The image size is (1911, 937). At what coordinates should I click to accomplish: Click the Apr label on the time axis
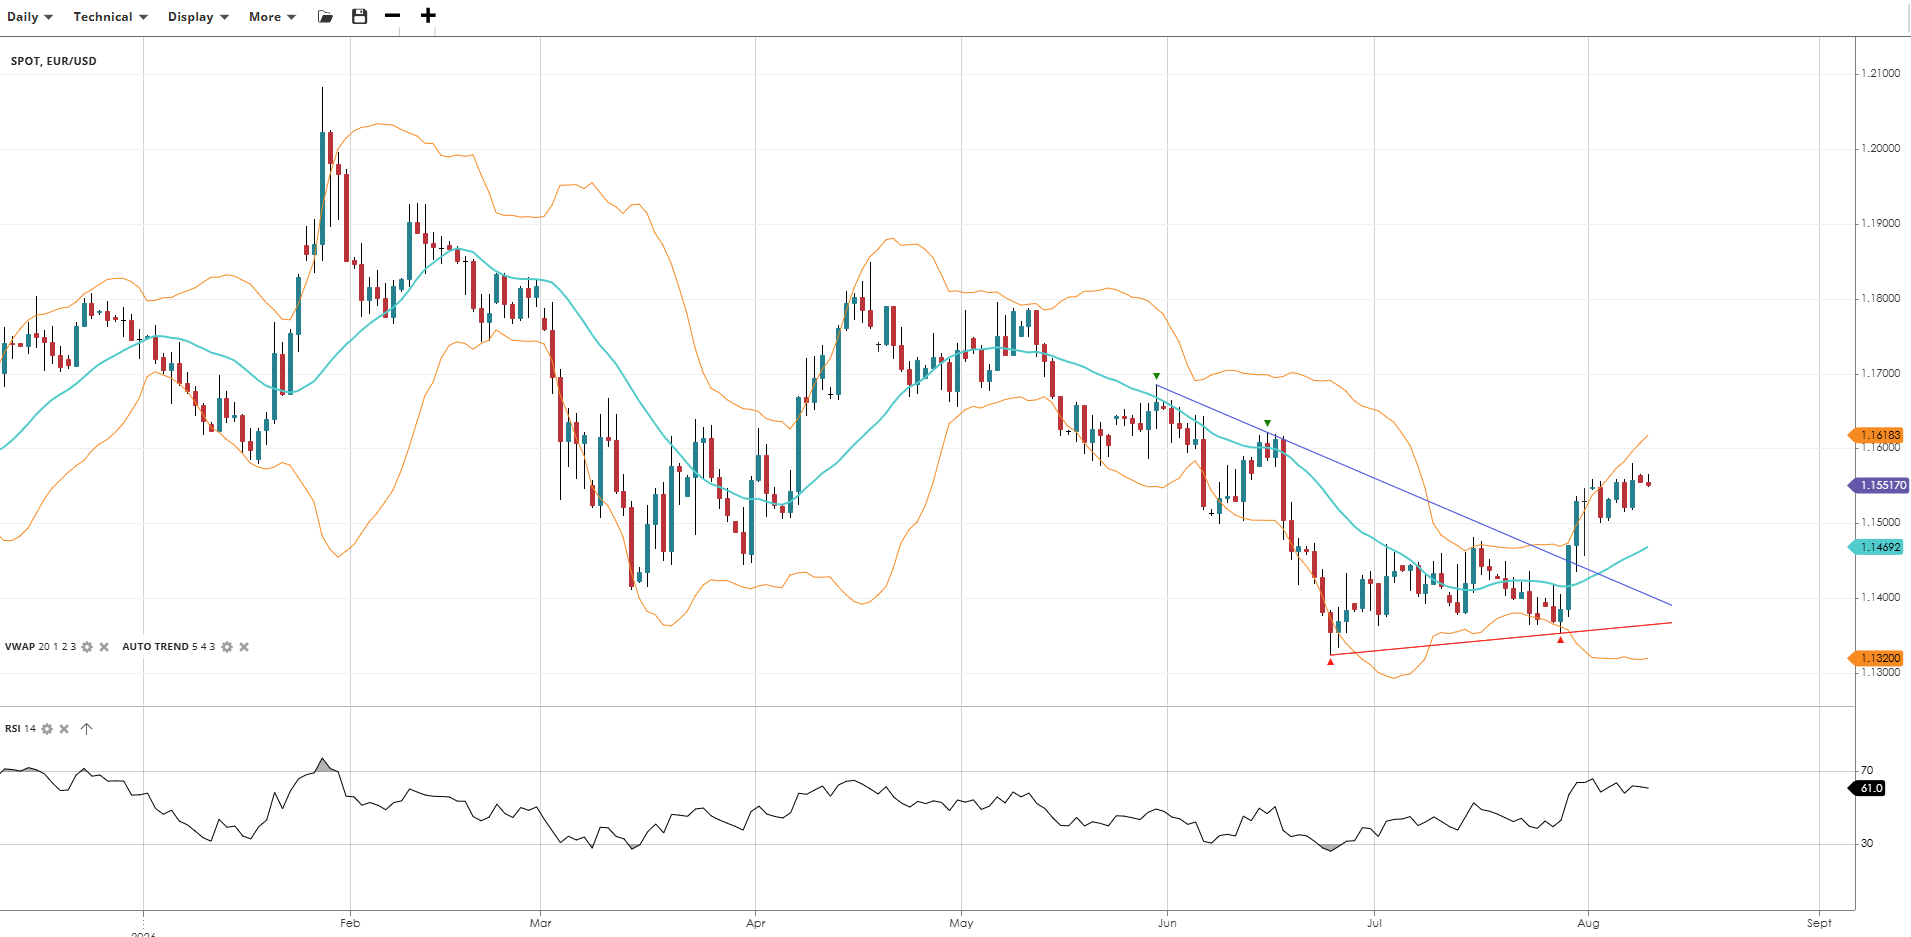point(756,923)
